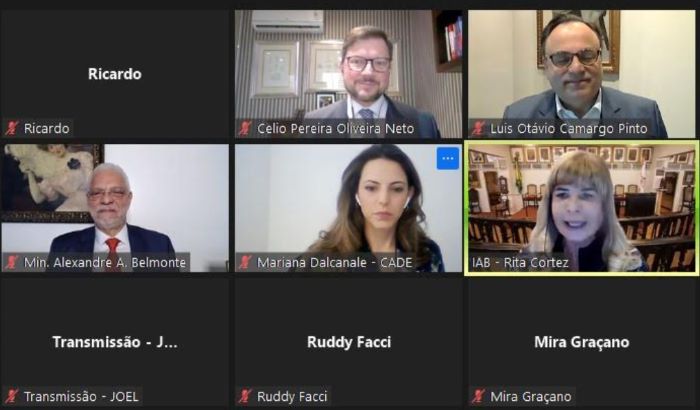Screen dimensions: 700x410
Task: Click muted mic icon beside Luis Otávio Camargo Pinto
Action: pyautogui.click(x=478, y=129)
